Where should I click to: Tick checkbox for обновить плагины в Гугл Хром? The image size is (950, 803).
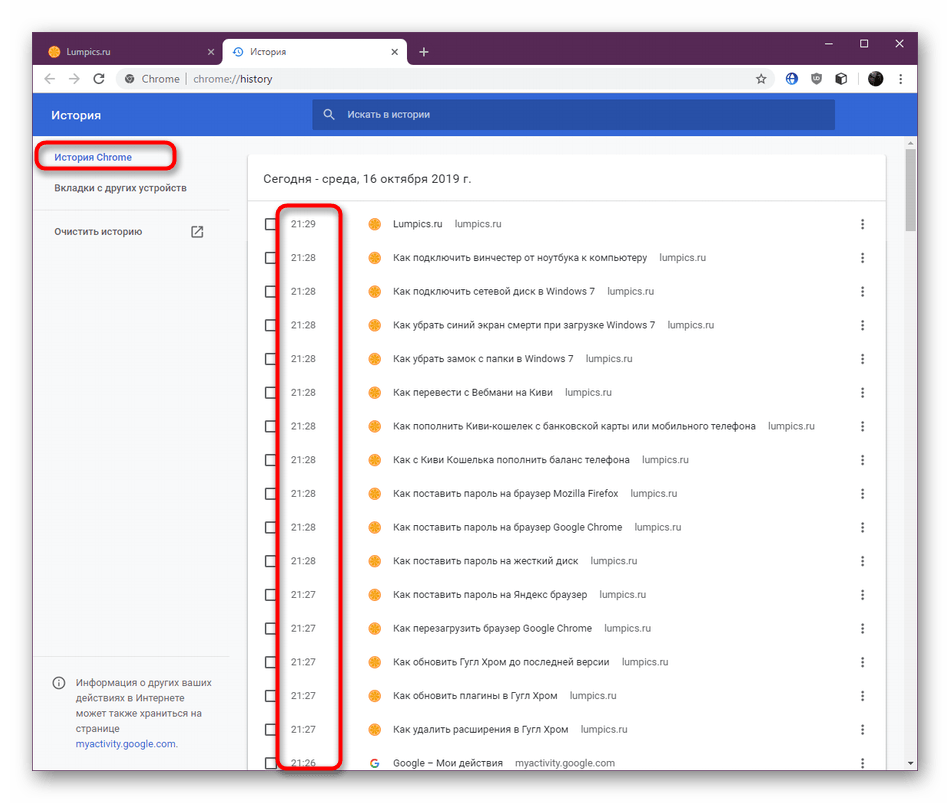pyautogui.click(x=270, y=696)
